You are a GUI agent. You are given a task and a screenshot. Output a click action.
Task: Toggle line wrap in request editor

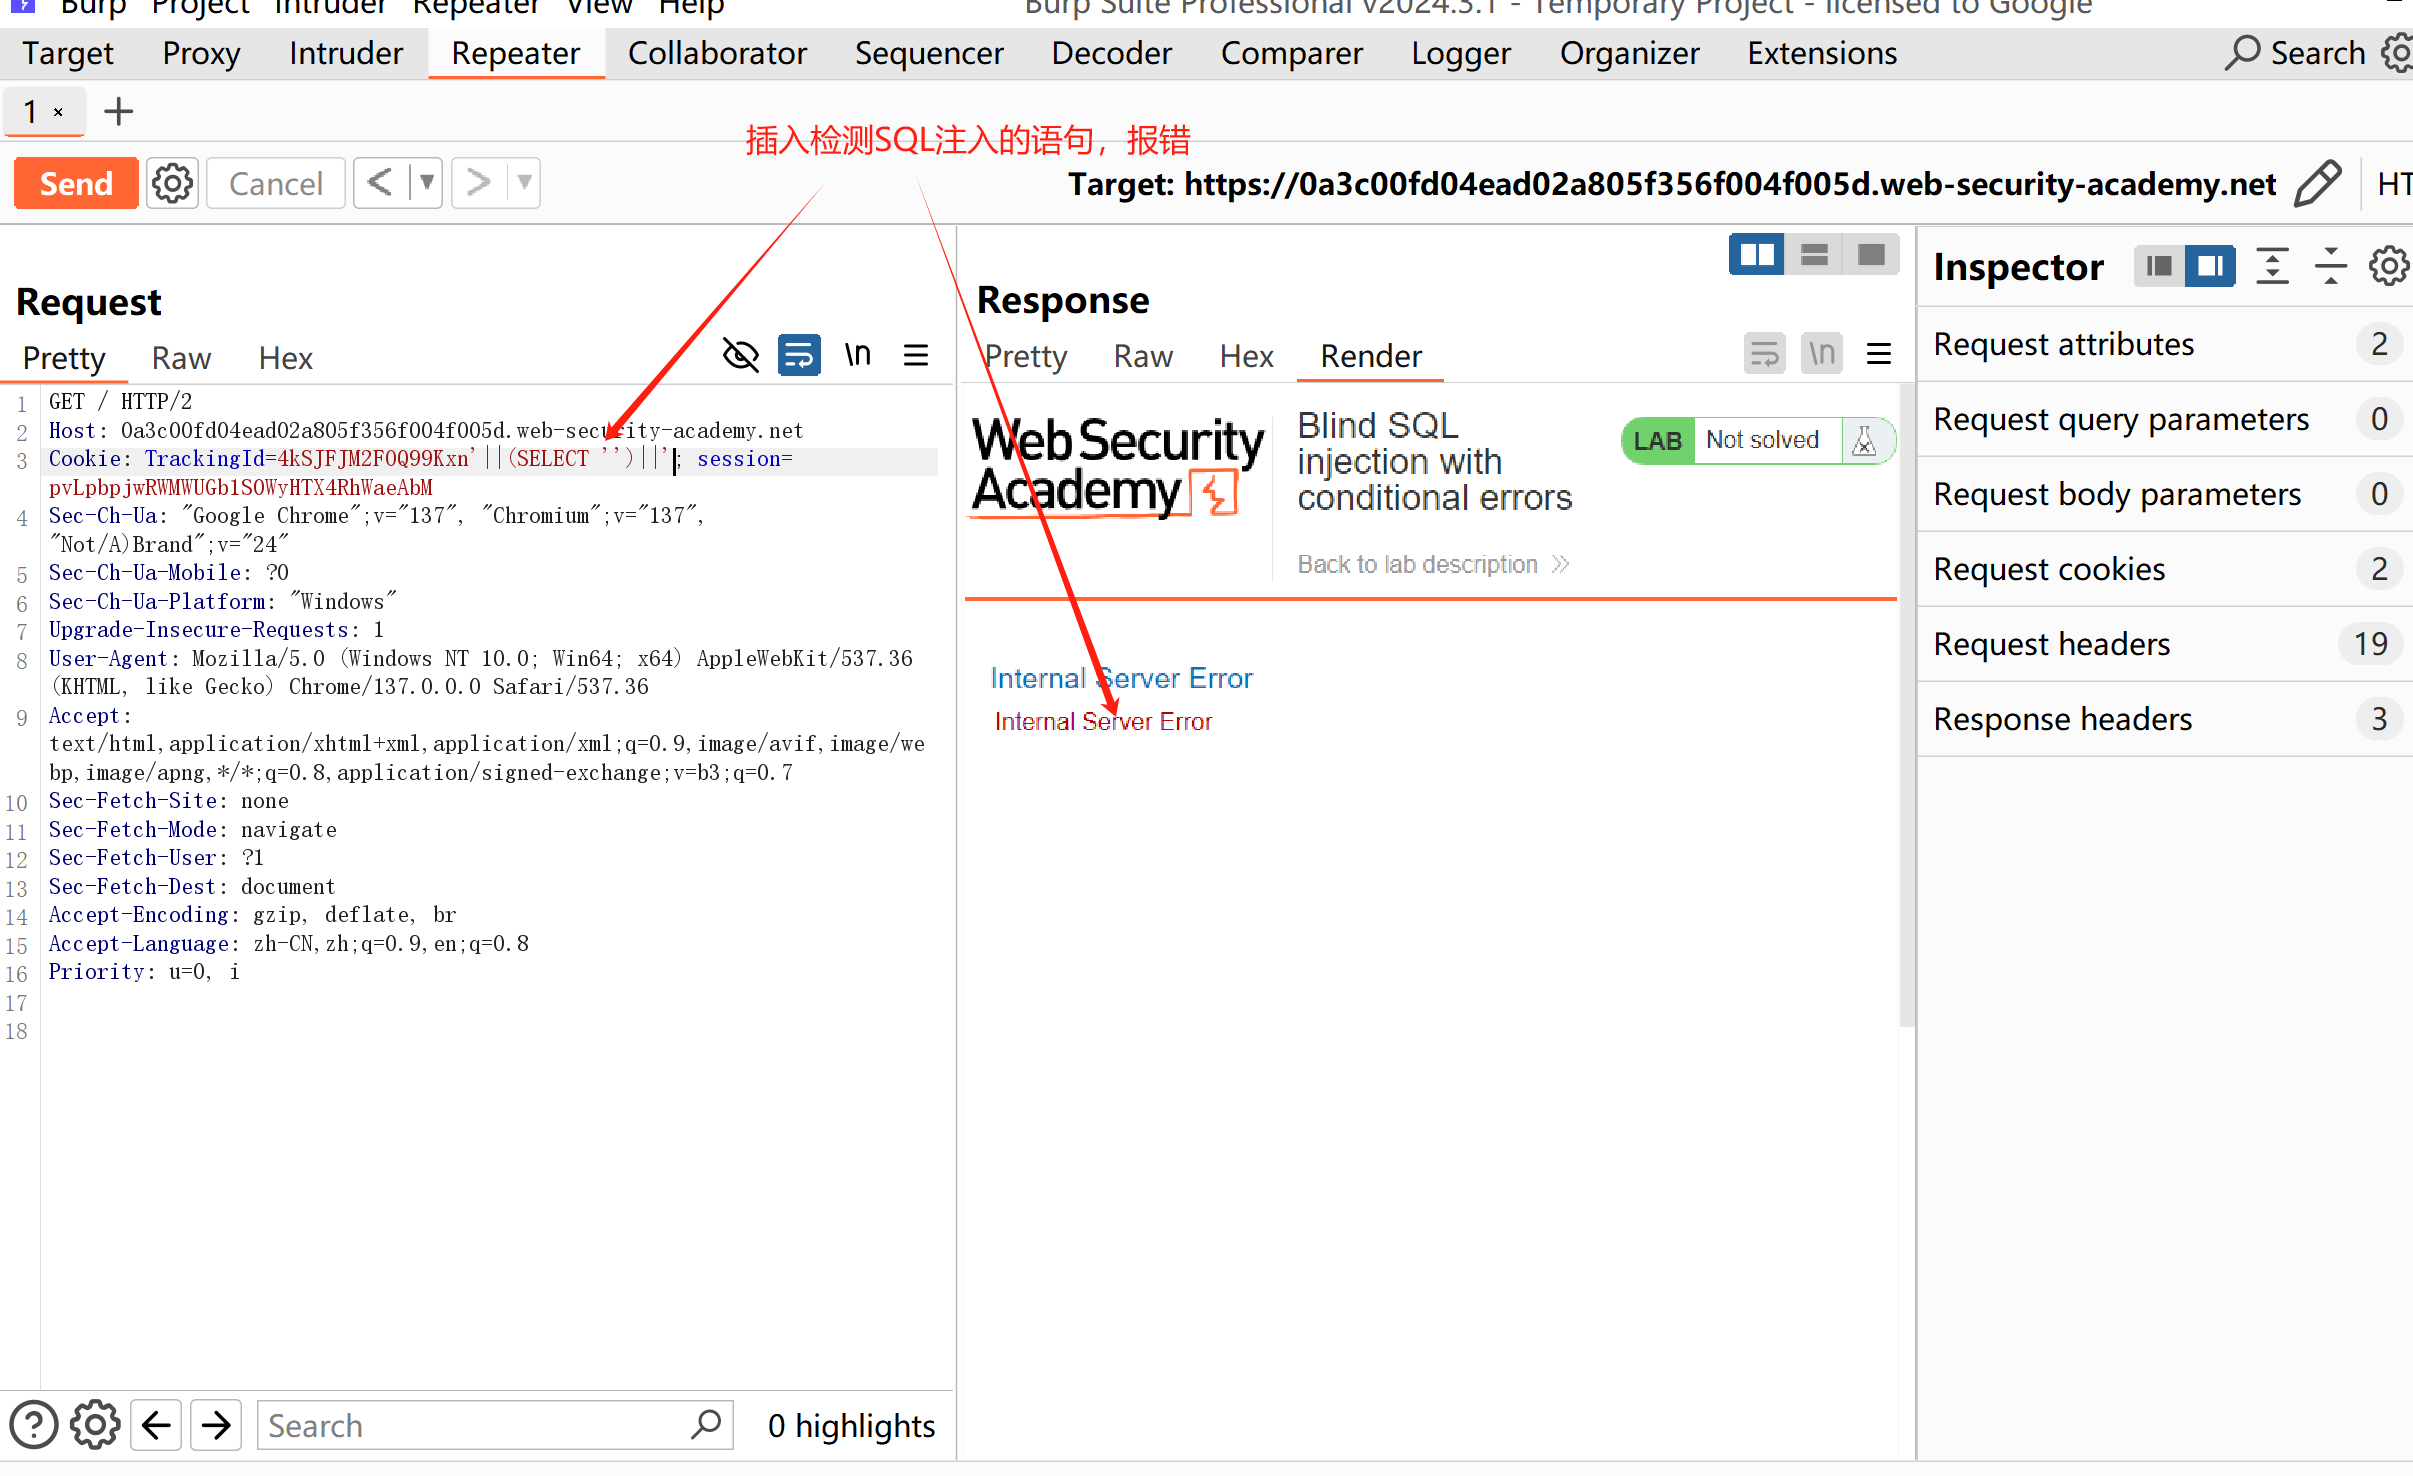point(799,355)
